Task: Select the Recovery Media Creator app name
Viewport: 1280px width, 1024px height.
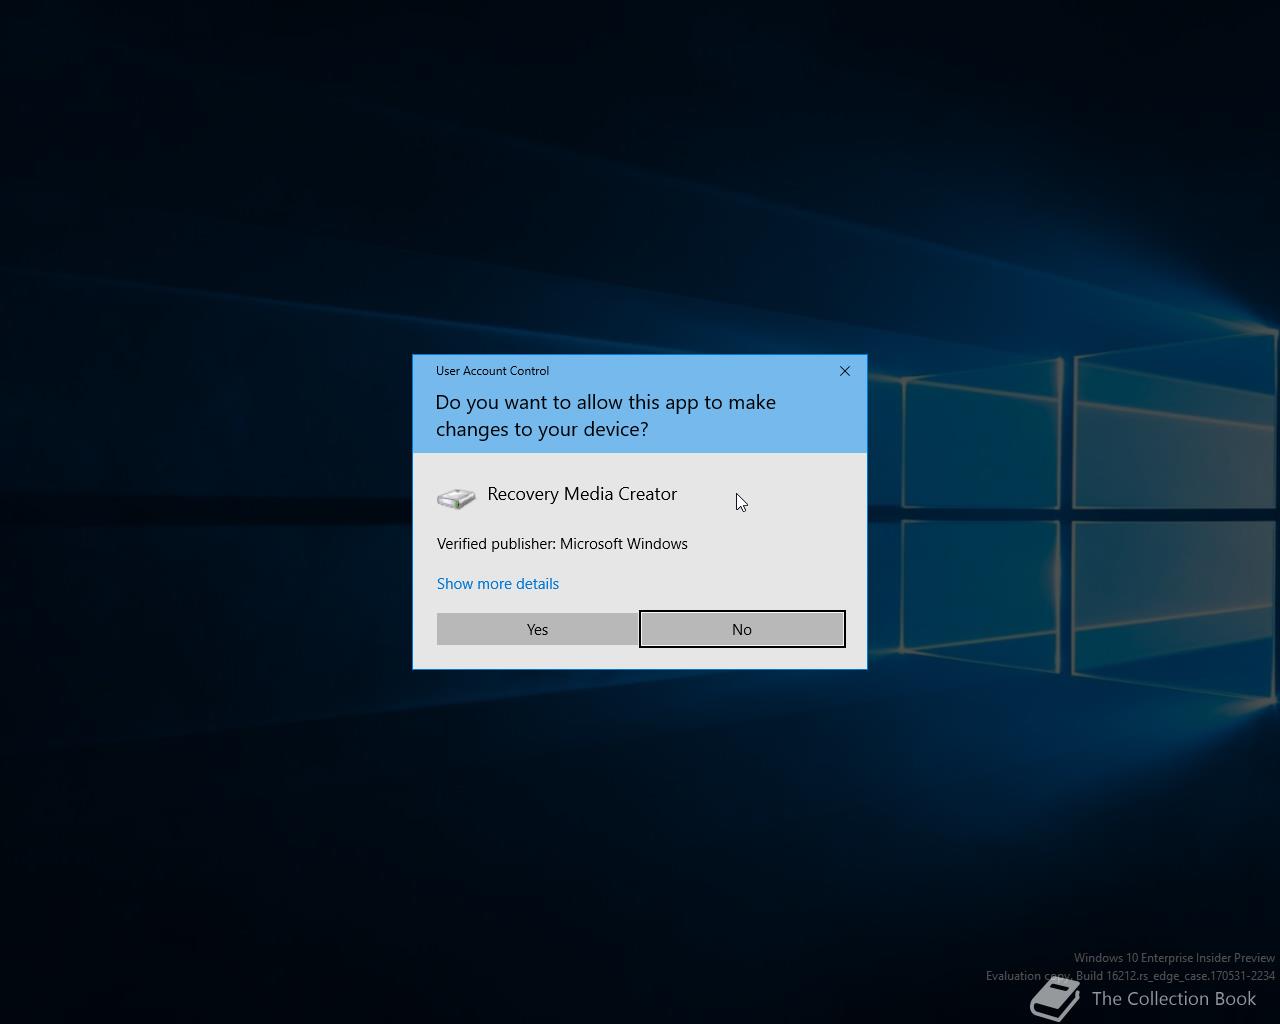Action: tap(582, 494)
